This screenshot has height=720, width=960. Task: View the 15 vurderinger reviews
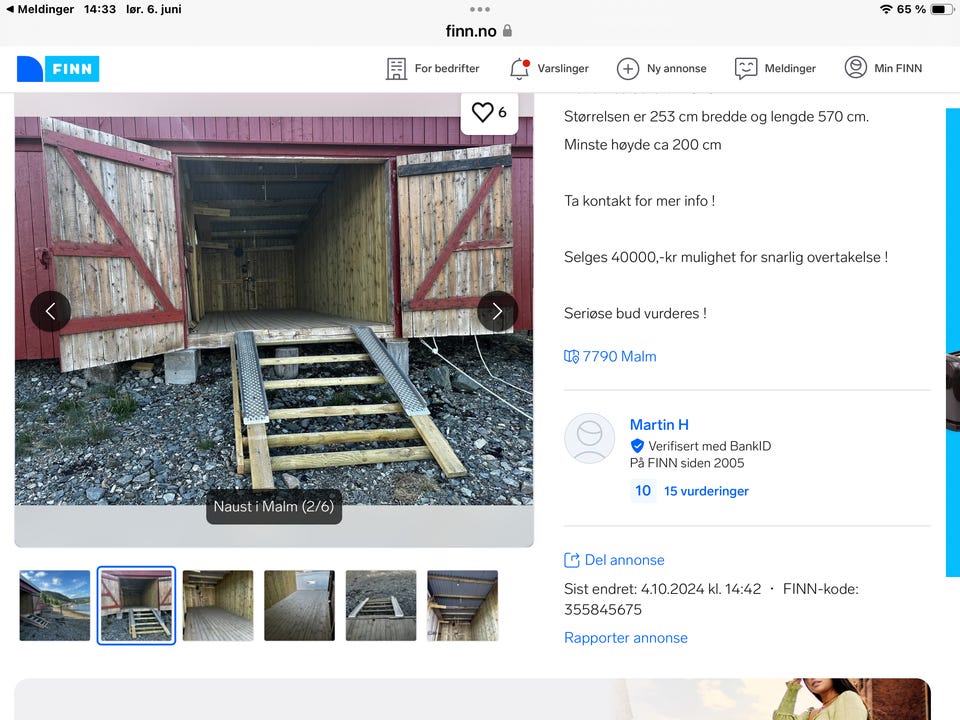(x=706, y=491)
